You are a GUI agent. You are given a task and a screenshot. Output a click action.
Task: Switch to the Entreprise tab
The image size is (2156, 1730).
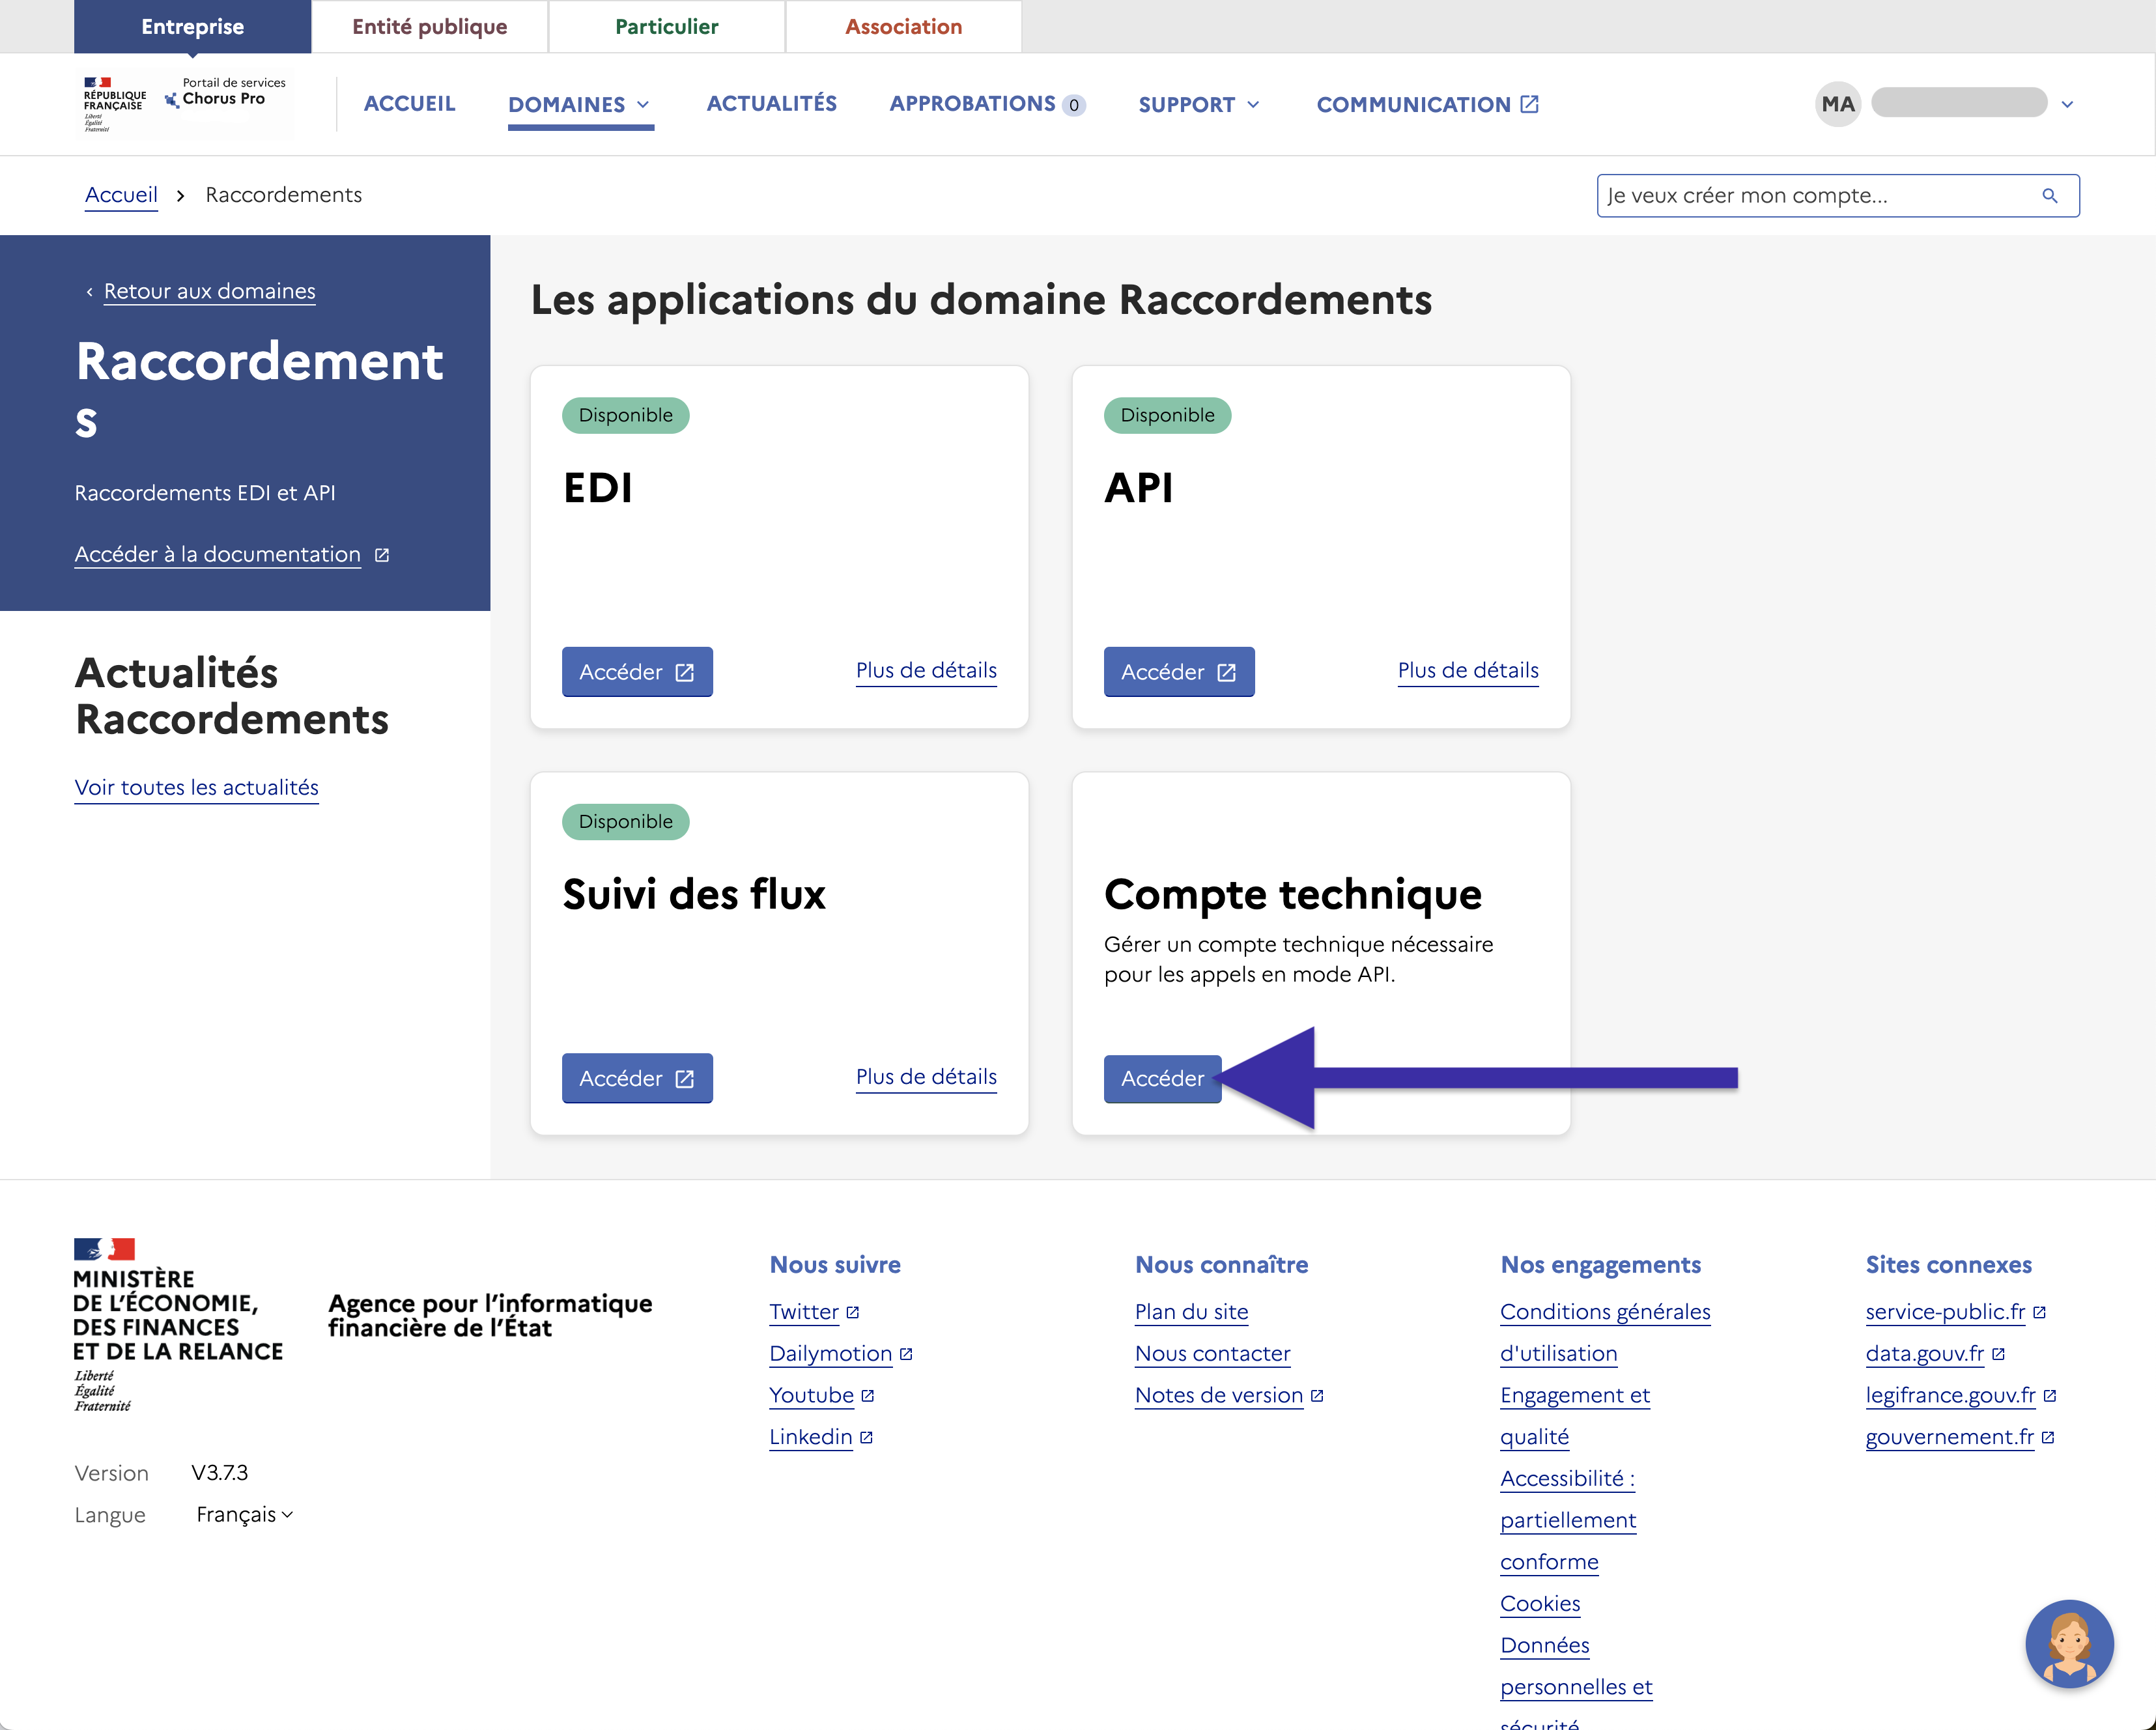tap(192, 27)
